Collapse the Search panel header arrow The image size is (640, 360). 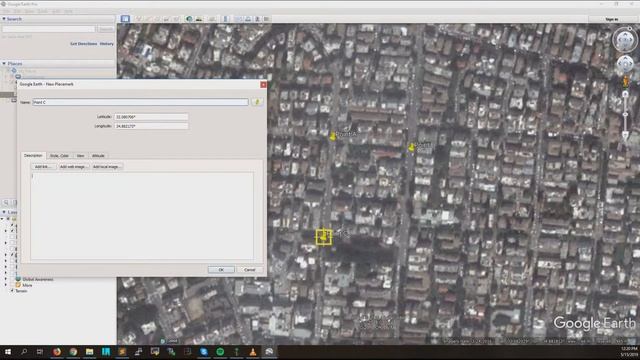(4, 19)
